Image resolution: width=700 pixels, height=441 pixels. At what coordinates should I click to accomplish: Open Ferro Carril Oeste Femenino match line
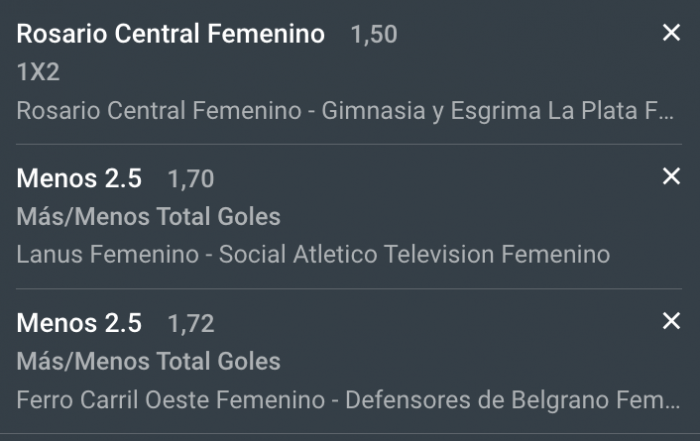(x=170, y=400)
